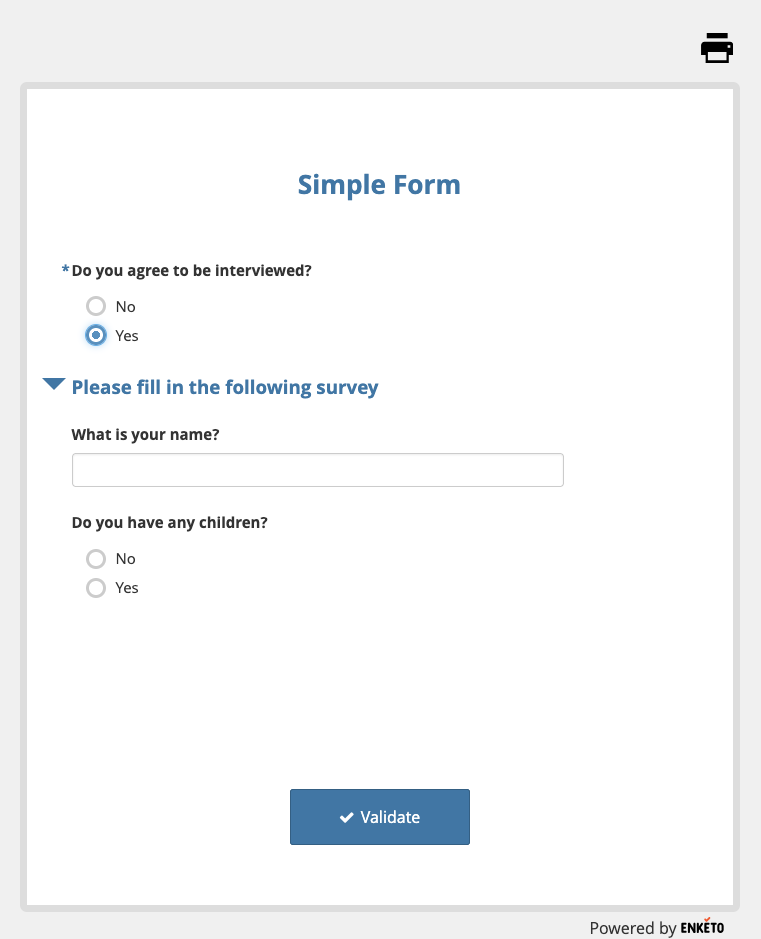Select "No" radio circle for interview agreement
761x939 pixels.
[x=96, y=306]
